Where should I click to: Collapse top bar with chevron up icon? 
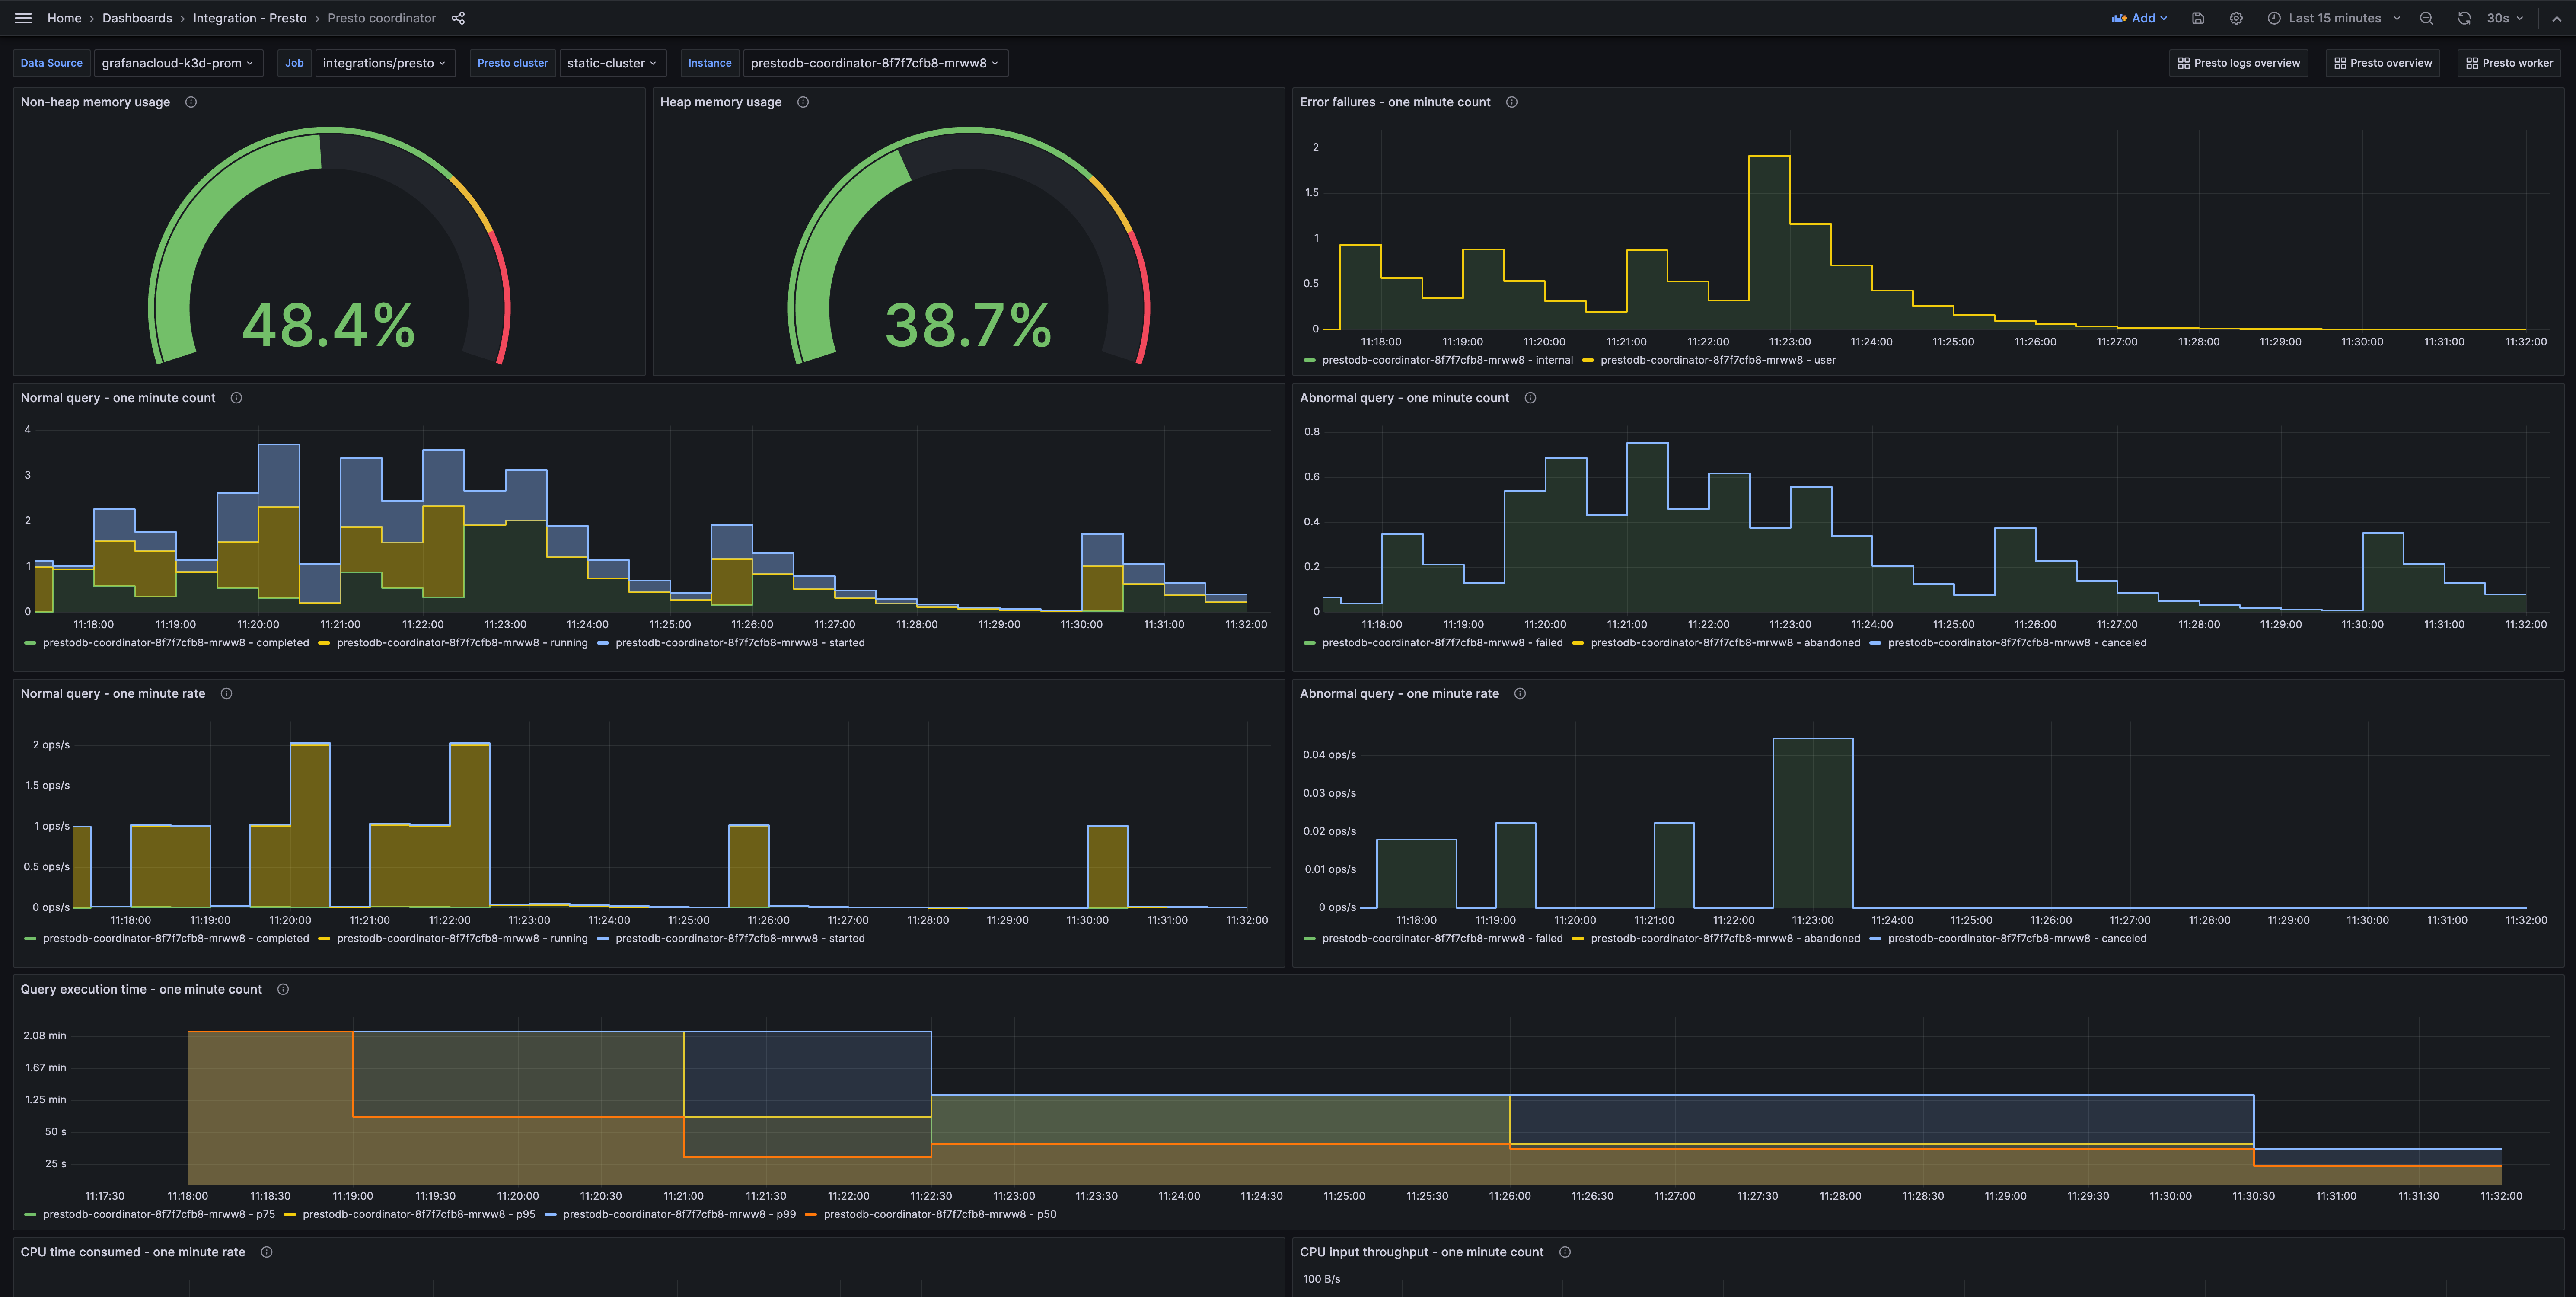[x=2557, y=18]
